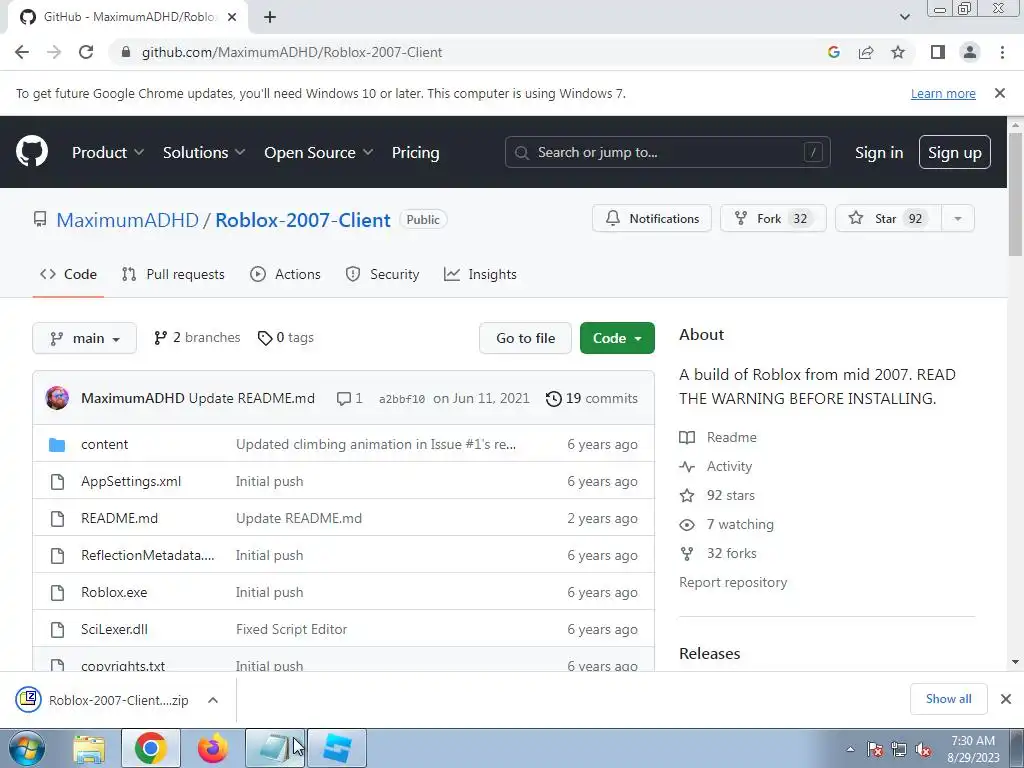This screenshot has height=768, width=1024.
Task: Open AppSettings.xml file
Action: click(131, 481)
